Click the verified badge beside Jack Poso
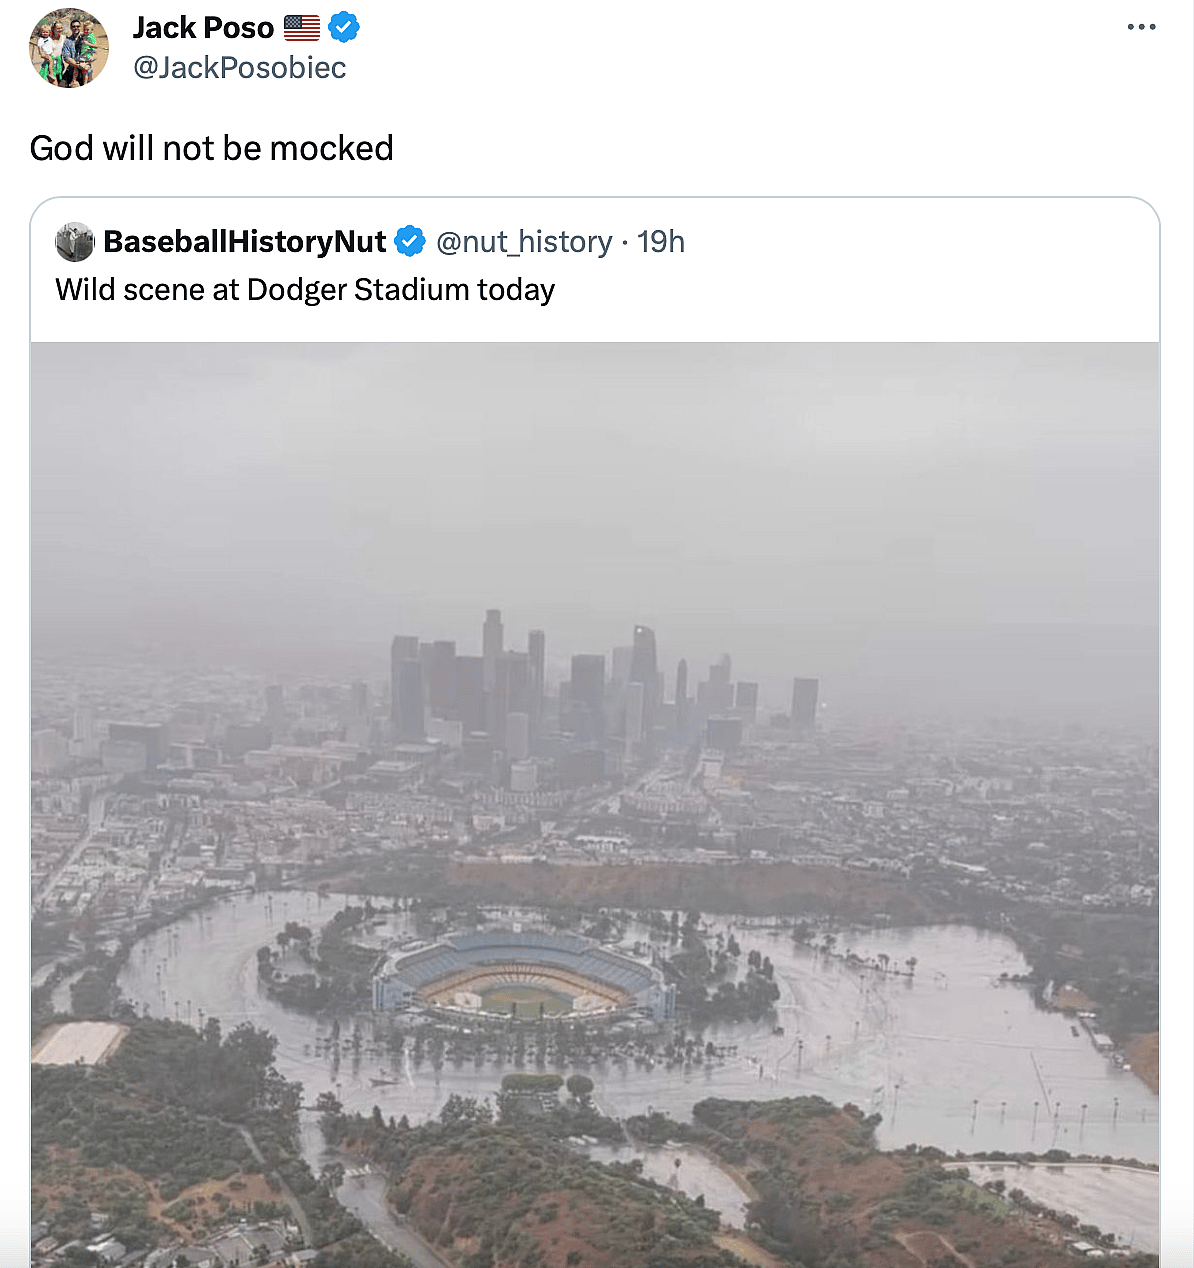The width and height of the screenshot is (1194, 1268). [x=344, y=28]
